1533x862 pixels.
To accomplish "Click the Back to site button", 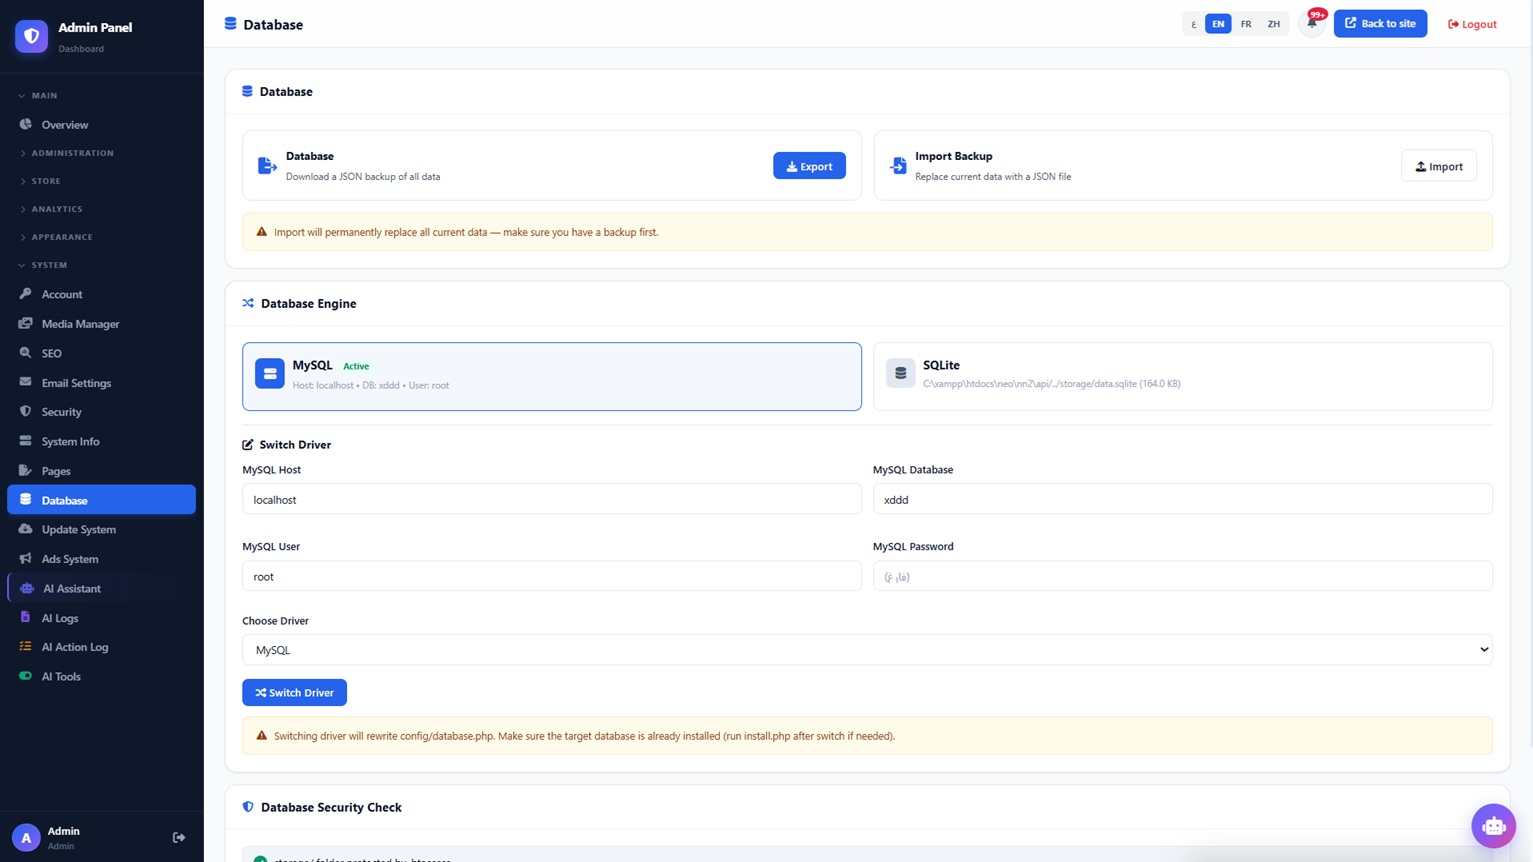I will coord(1380,23).
